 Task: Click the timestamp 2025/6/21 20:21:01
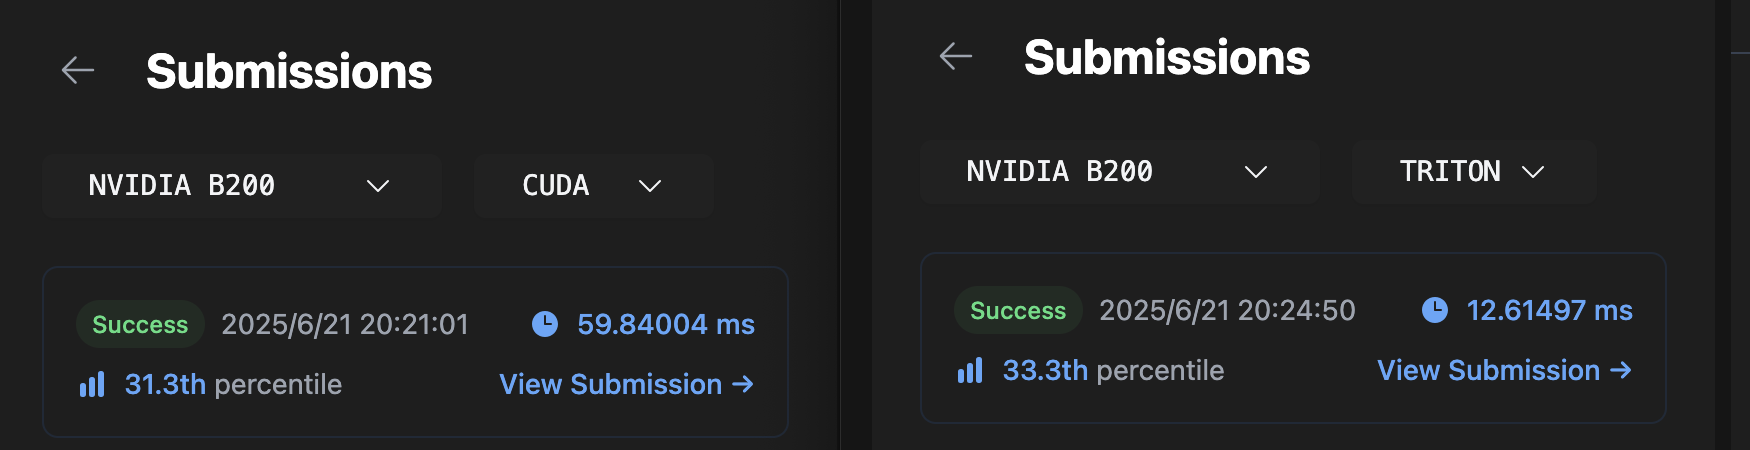(x=345, y=324)
